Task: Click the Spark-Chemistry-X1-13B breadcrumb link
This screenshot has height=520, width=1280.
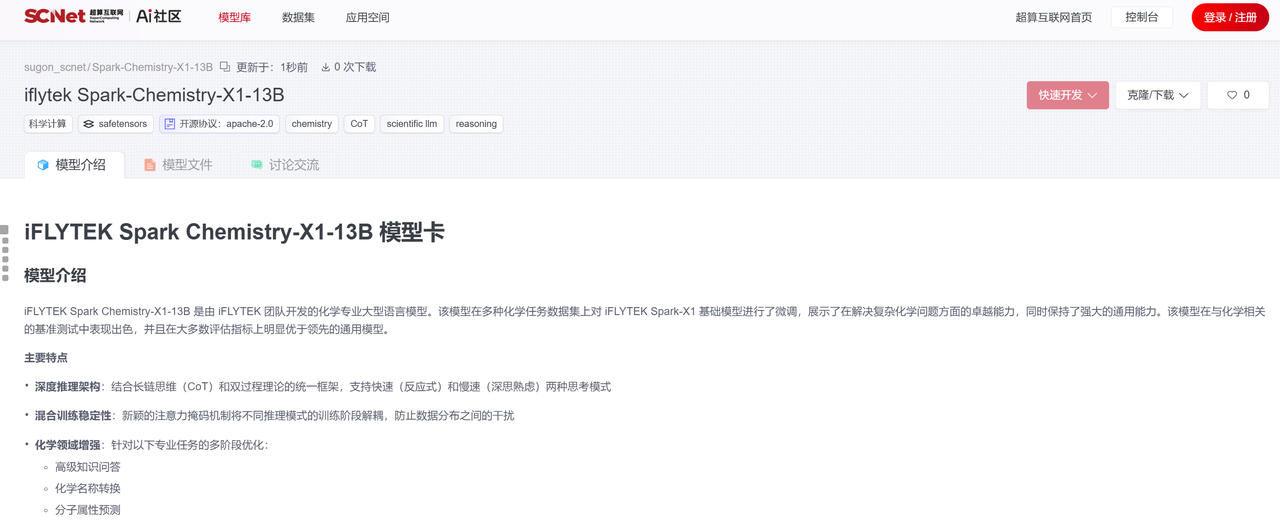Action: click(152, 67)
